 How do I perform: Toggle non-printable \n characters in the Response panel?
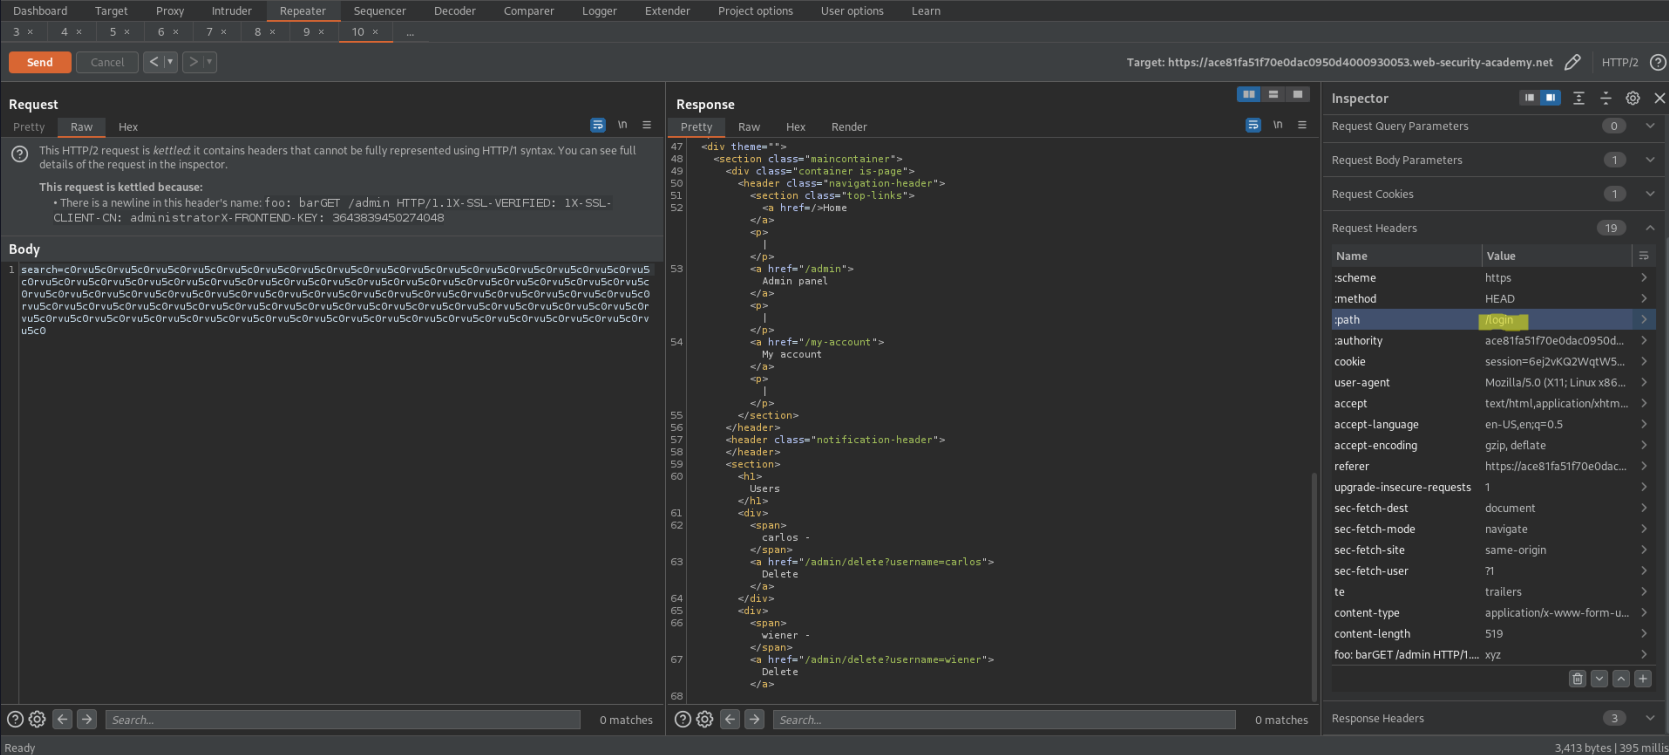tap(1277, 125)
